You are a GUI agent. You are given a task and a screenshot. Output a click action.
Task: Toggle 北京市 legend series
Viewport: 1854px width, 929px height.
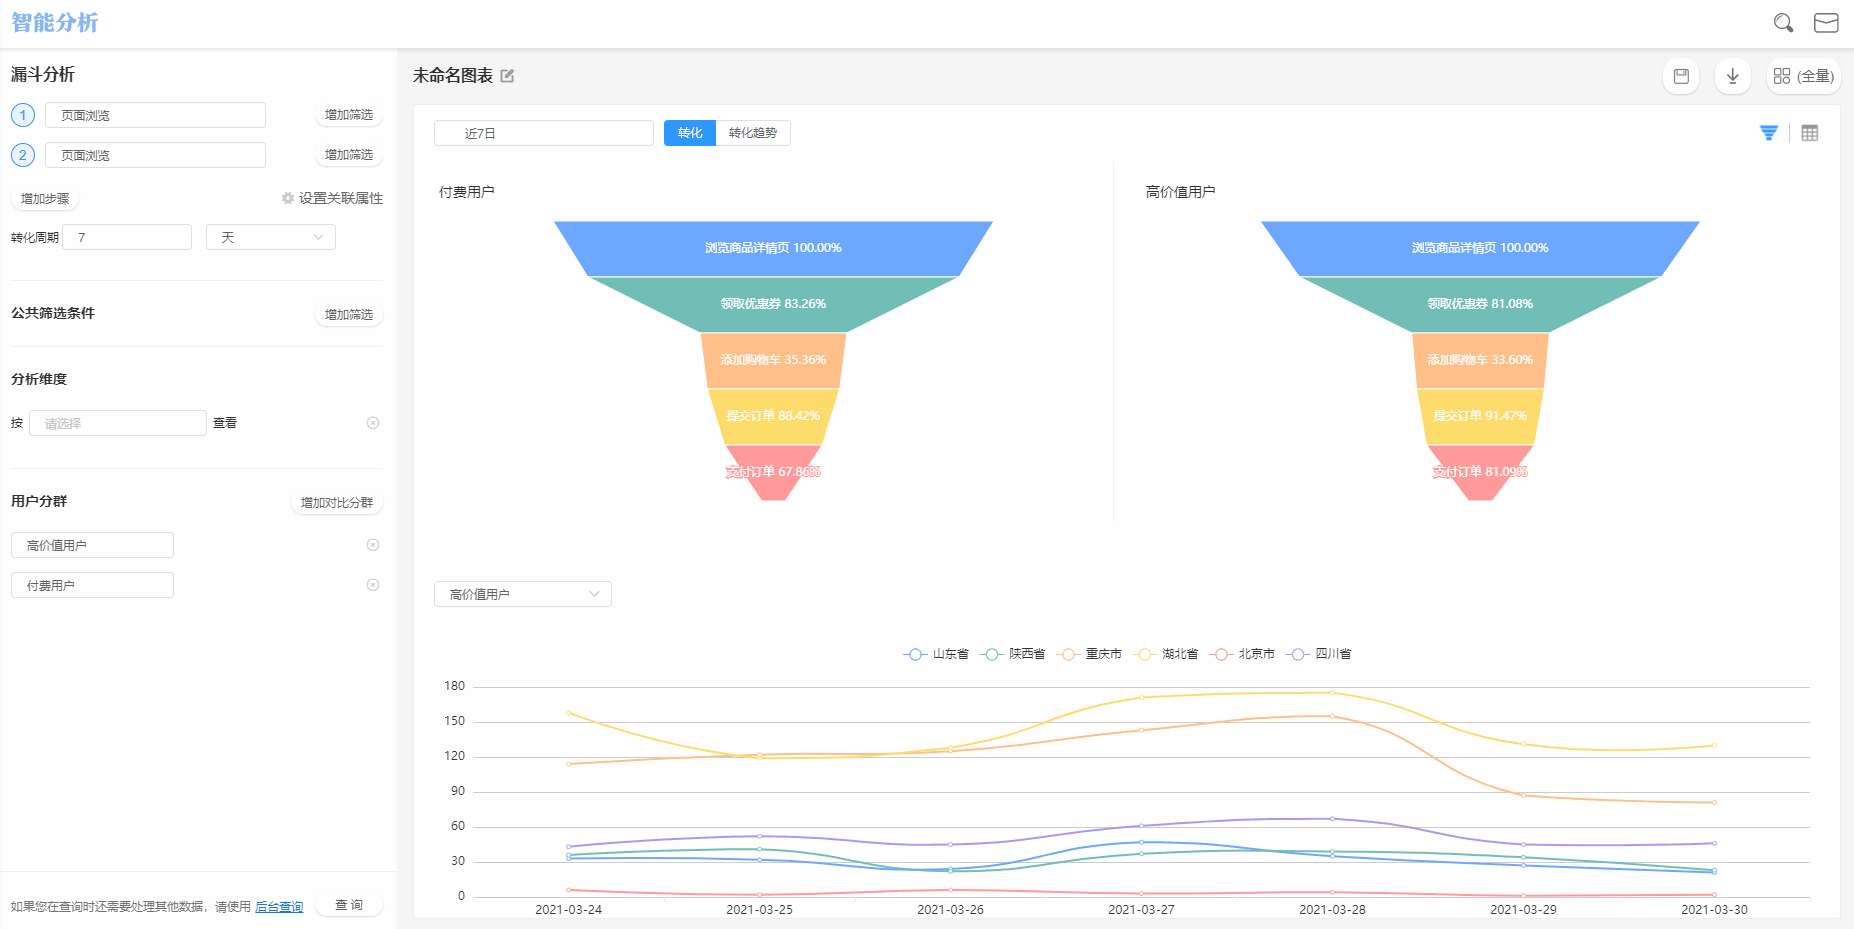tap(1242, 654)
